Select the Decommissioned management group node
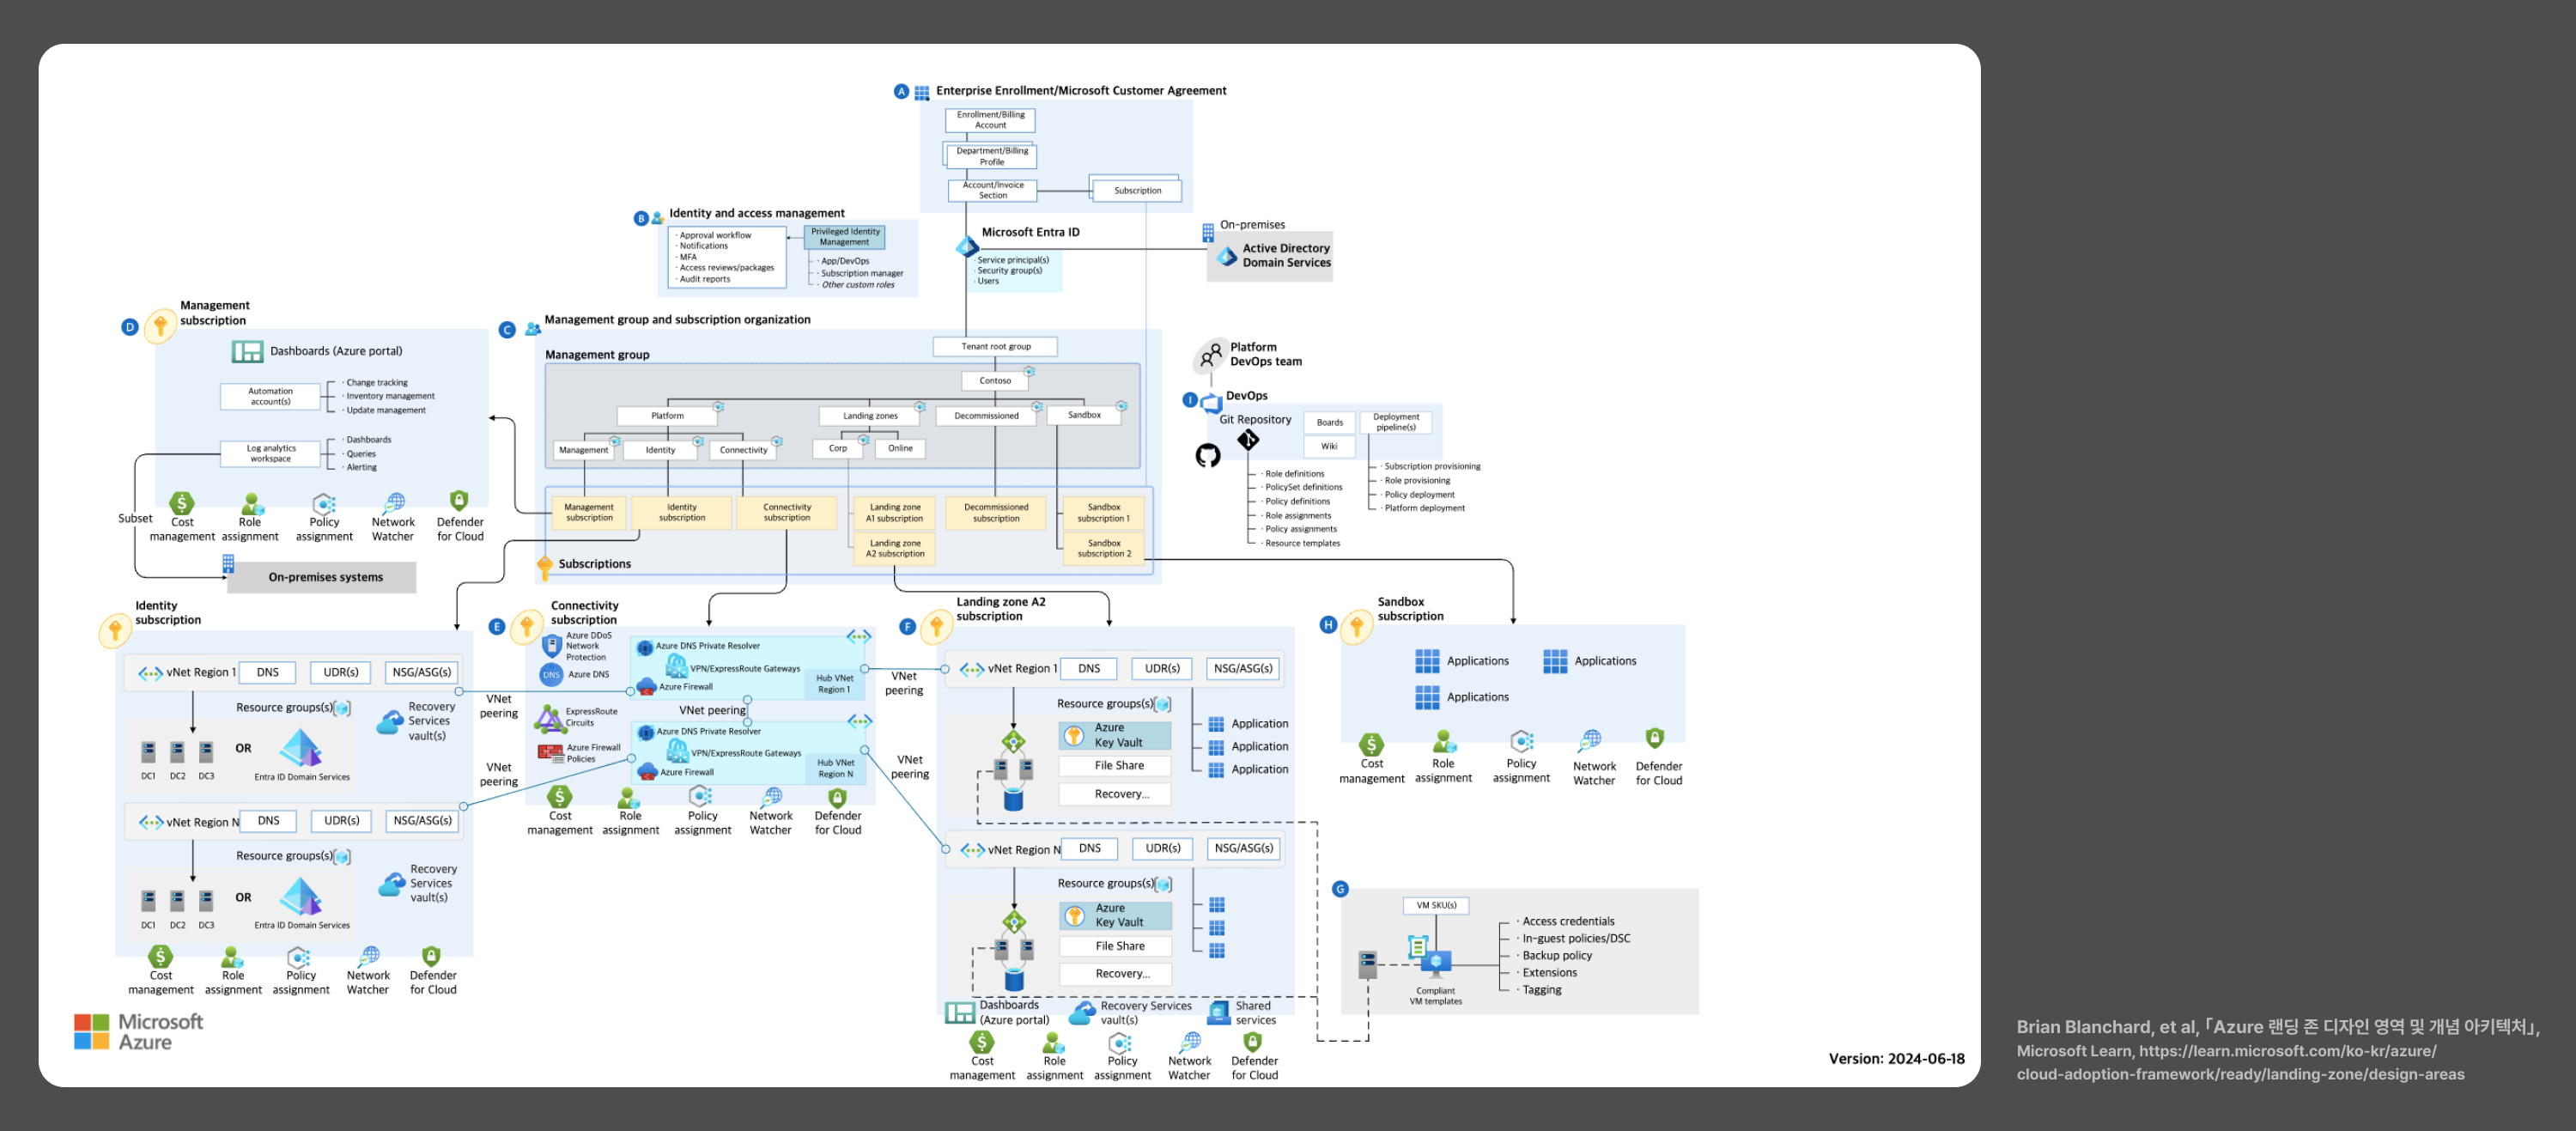2576x1131 pixels. [x=986, y=416]
